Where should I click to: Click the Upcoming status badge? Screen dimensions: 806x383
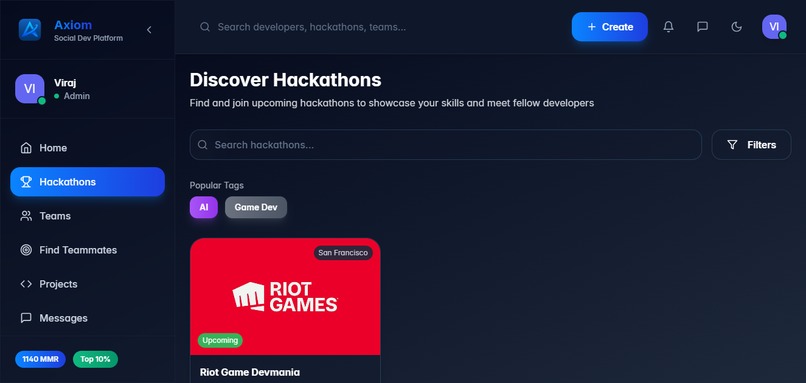coord(220,340)
